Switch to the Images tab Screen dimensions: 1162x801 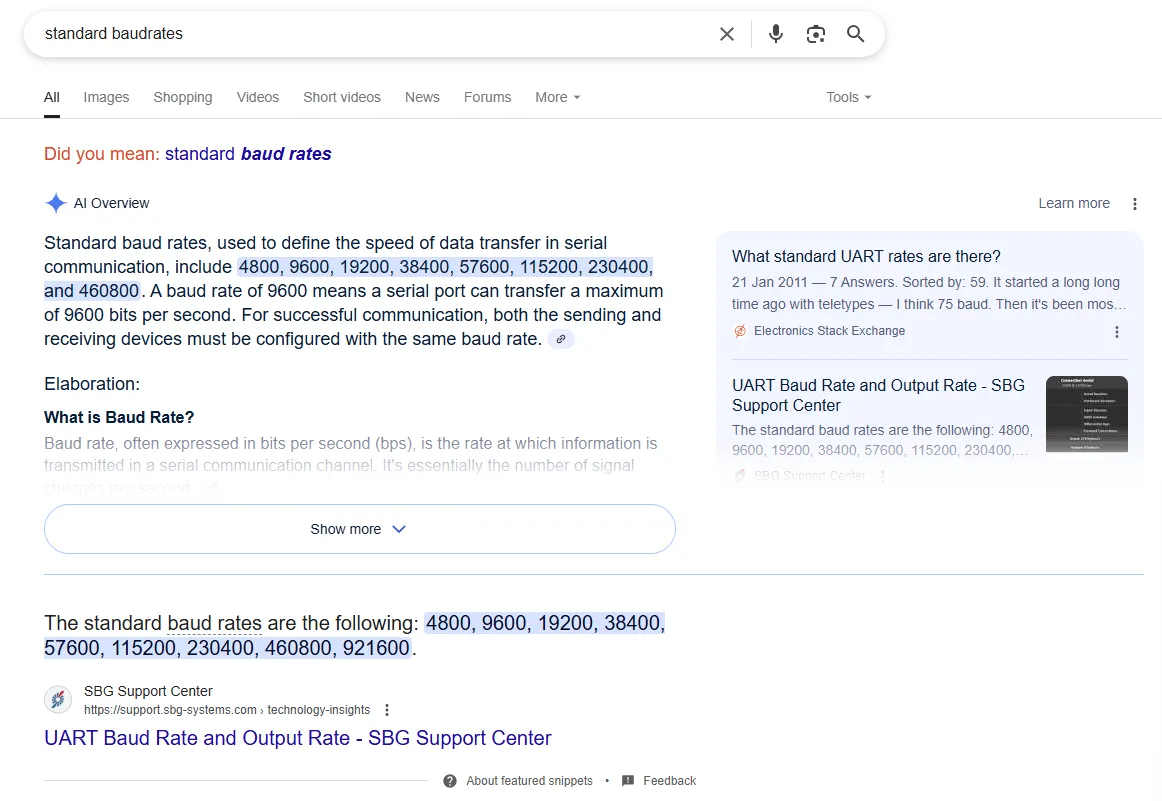[x=106, y=97]
